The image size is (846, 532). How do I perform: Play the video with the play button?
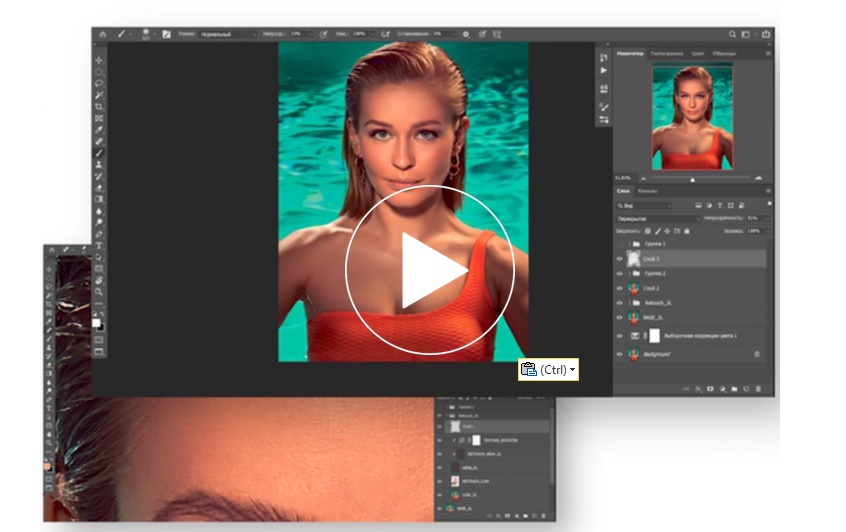tap(430, 269)
